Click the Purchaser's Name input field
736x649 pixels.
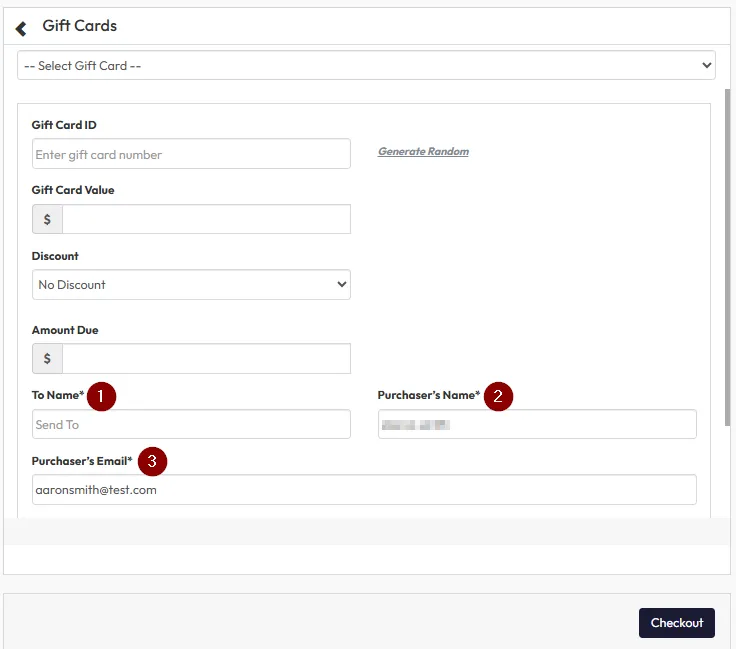(536, 425)
